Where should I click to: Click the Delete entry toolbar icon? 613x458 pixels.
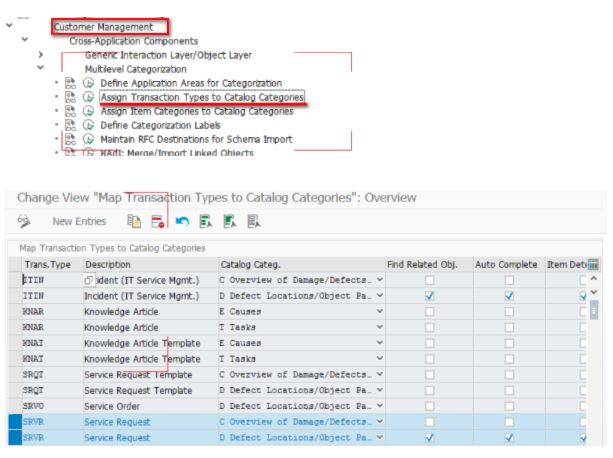158,222
